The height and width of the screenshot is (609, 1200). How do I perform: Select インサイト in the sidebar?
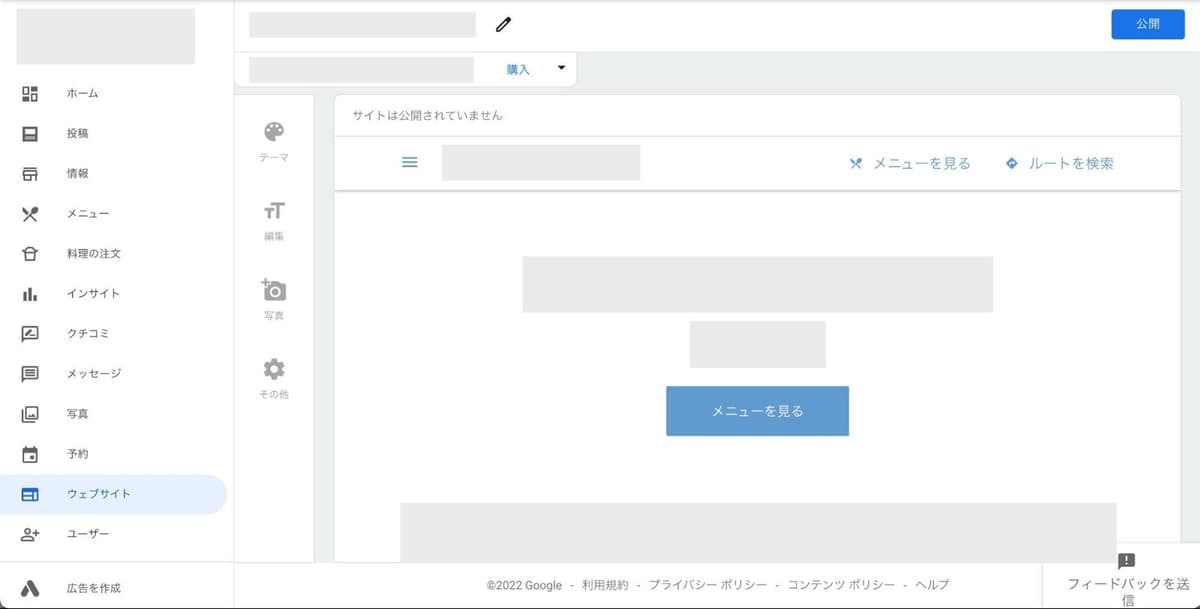coord(93,294)
